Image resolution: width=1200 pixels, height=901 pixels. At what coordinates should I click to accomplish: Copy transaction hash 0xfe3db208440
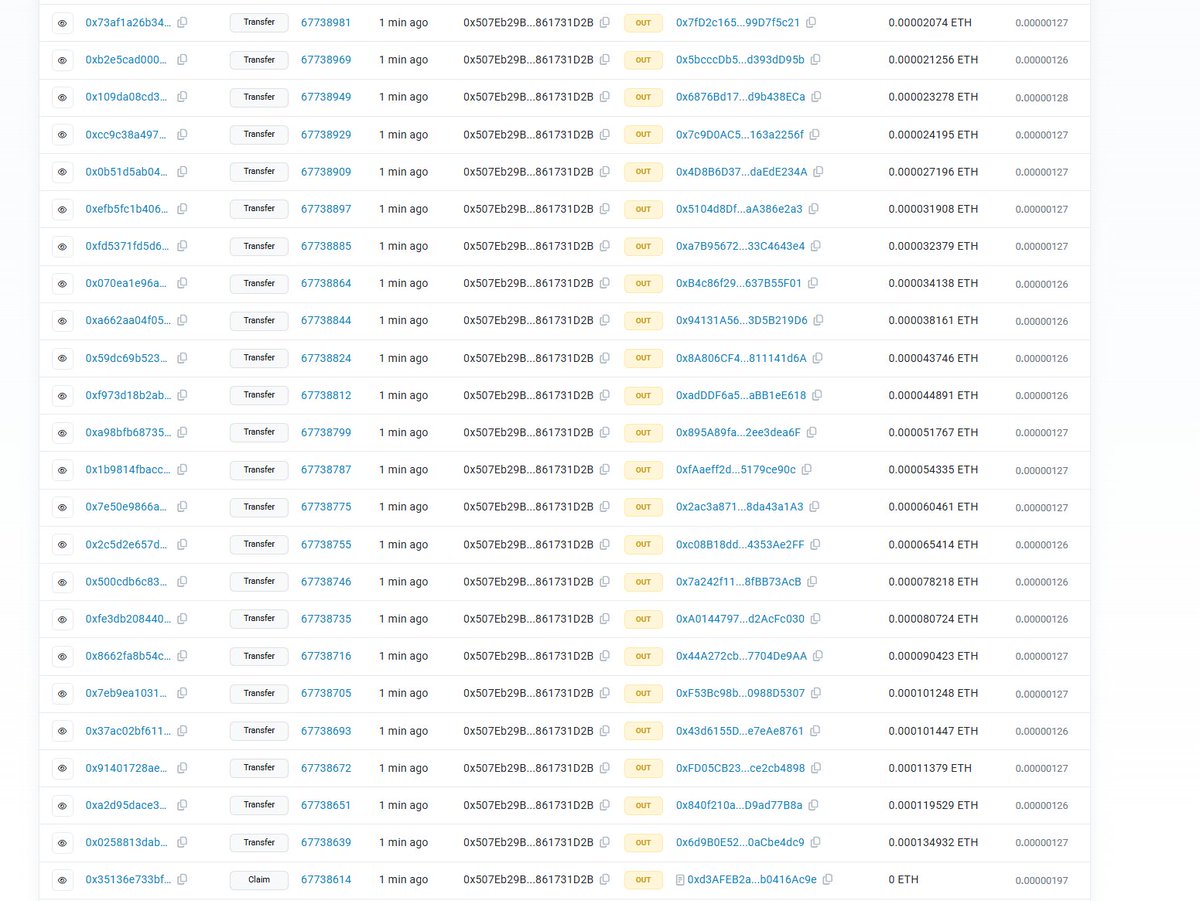182,619
